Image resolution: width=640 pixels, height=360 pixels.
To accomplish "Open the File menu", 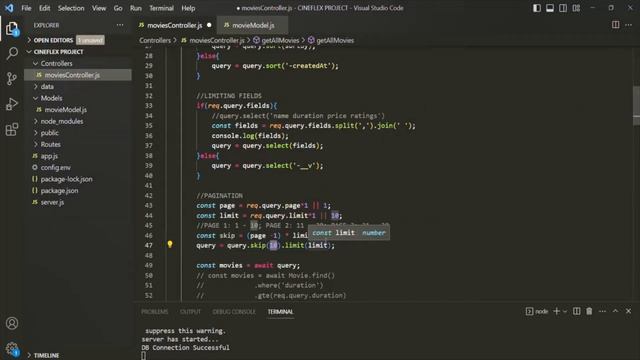I will [26, 8].
